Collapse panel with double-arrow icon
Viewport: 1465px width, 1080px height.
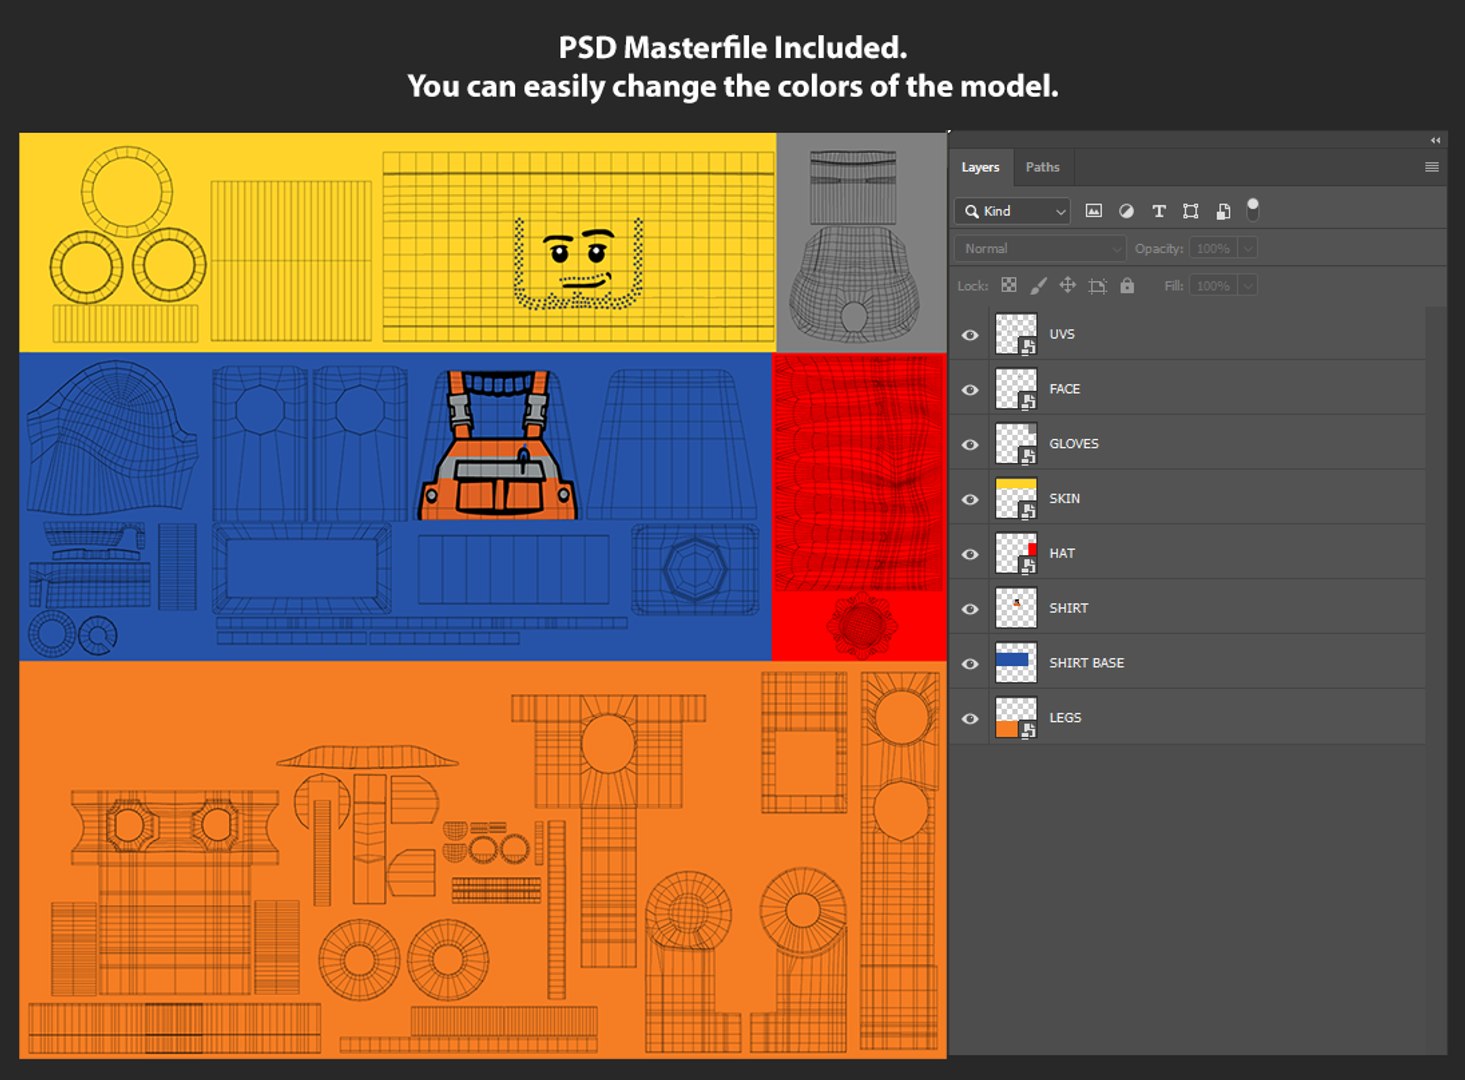point(1435,140)
